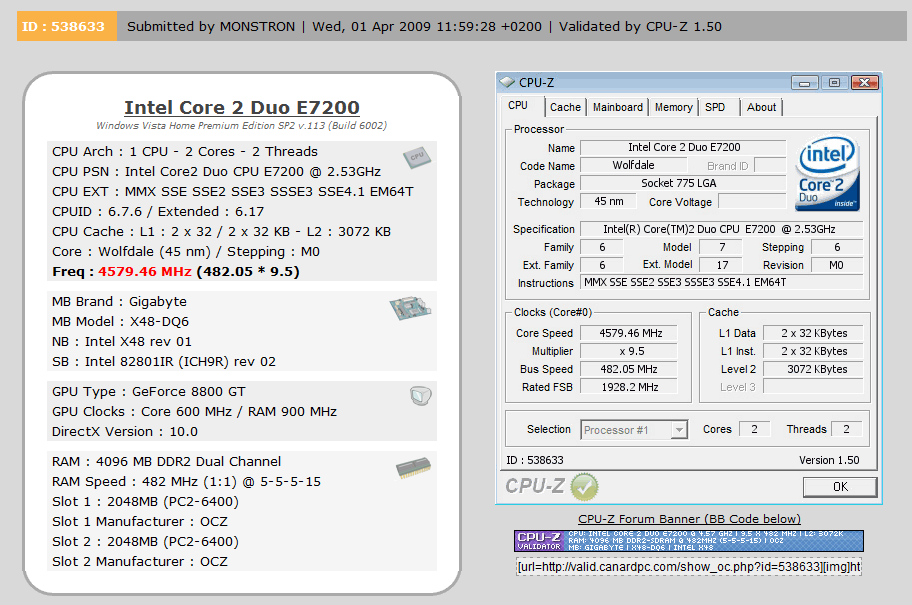The height and width of the screenshot is (605, 912).
Task: Click the MB Model : X48-DQ6 line
Action: [120, 322]
